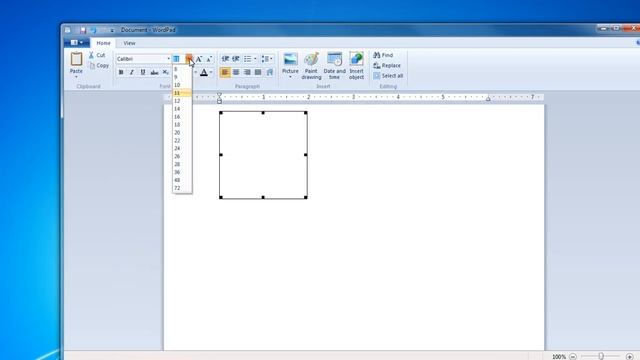The width and height of the screenshot is (640, 360).
Task: Select Center text alignment
Action: click(236, 72)
